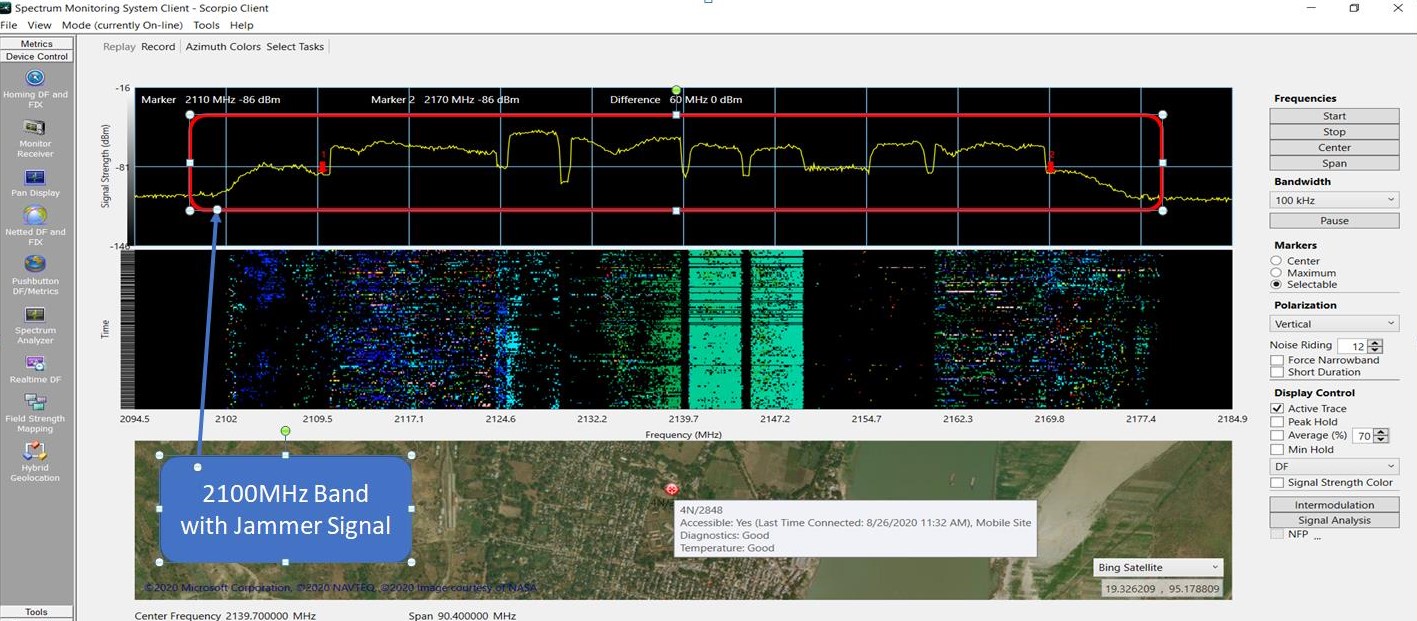Click the Replay toolbar item

(x=119, y=47)
